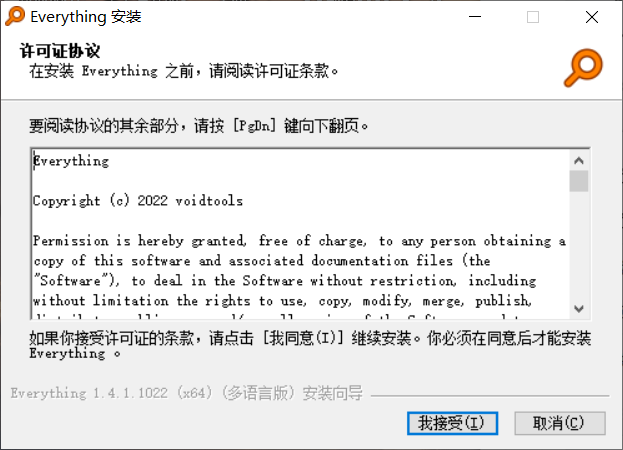
Task: Click the scrollbar track below the thumb
Action: pos(578,245)
